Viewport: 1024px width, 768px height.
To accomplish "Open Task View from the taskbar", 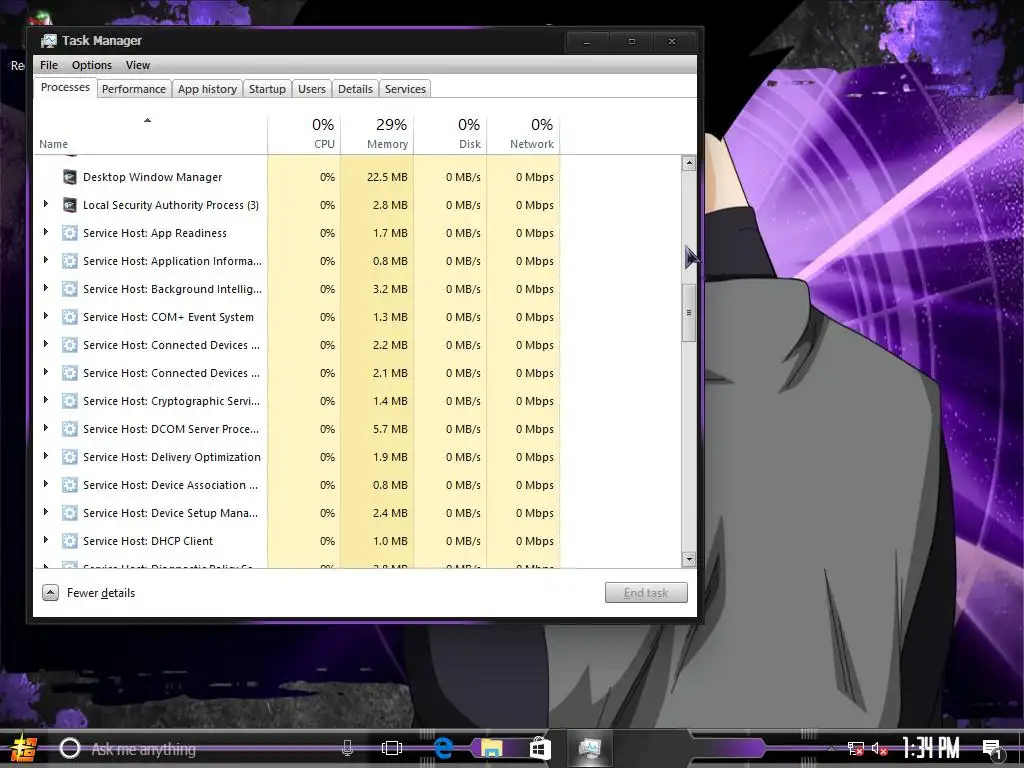I will coord(392,748).
